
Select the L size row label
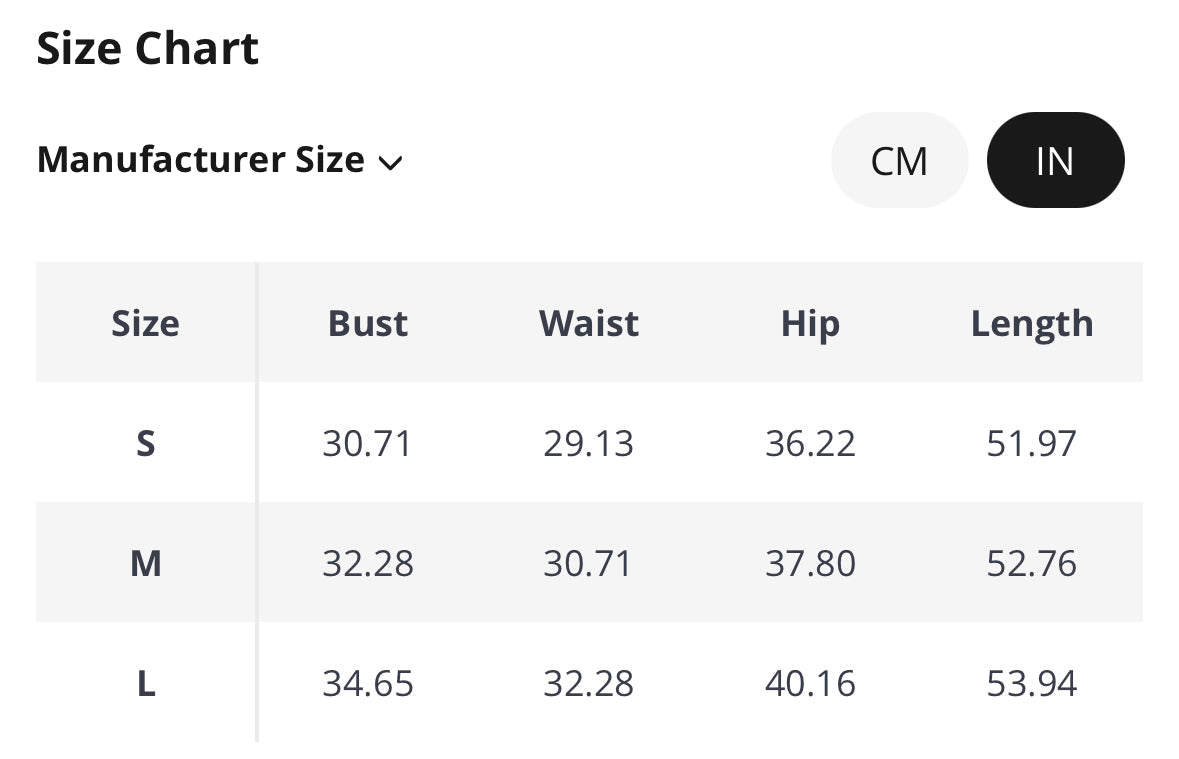145,684
